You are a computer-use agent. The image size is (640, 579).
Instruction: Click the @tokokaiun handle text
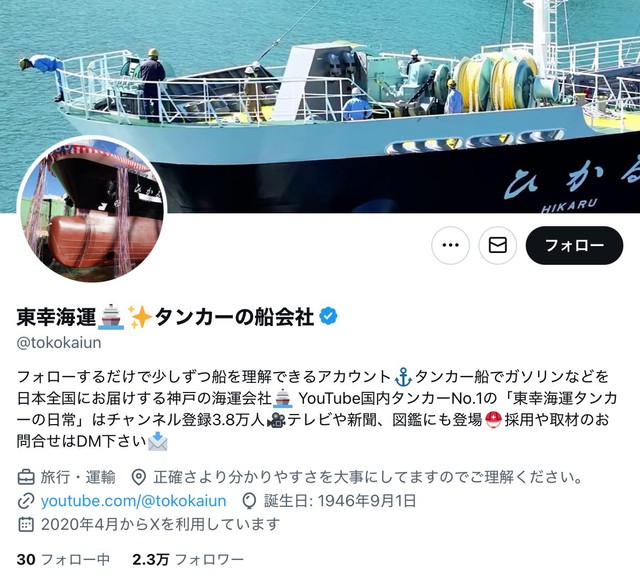59,342
